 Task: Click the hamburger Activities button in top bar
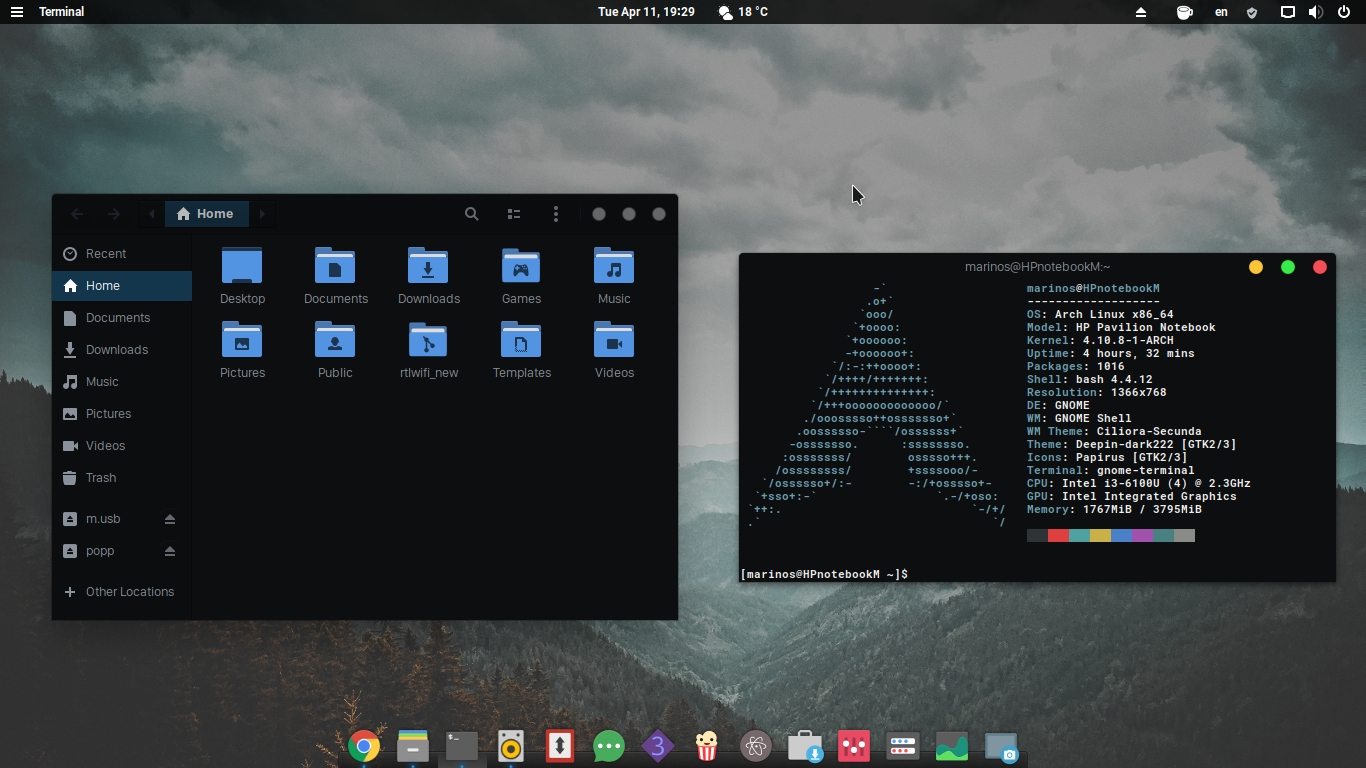tap(17, 12)
